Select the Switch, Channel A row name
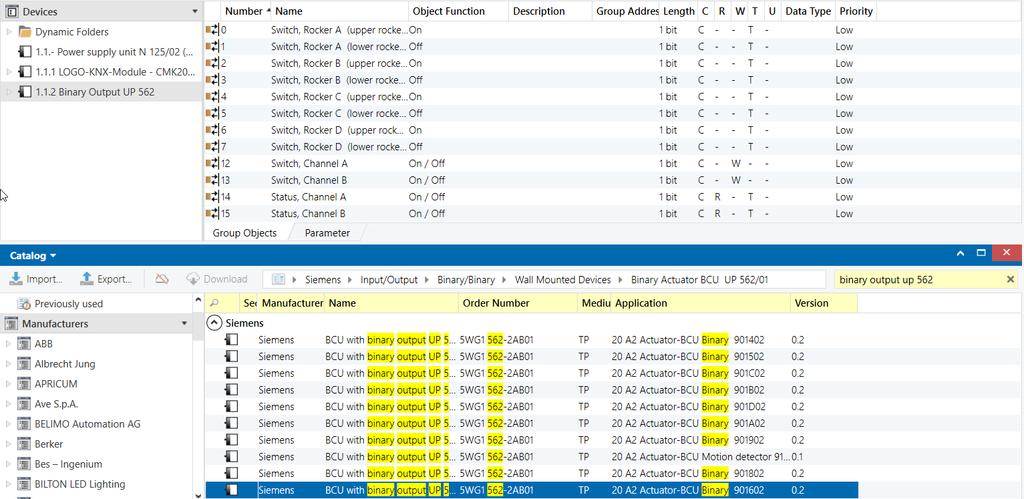Screen dimensions: 1024x499 click(310, 163)
